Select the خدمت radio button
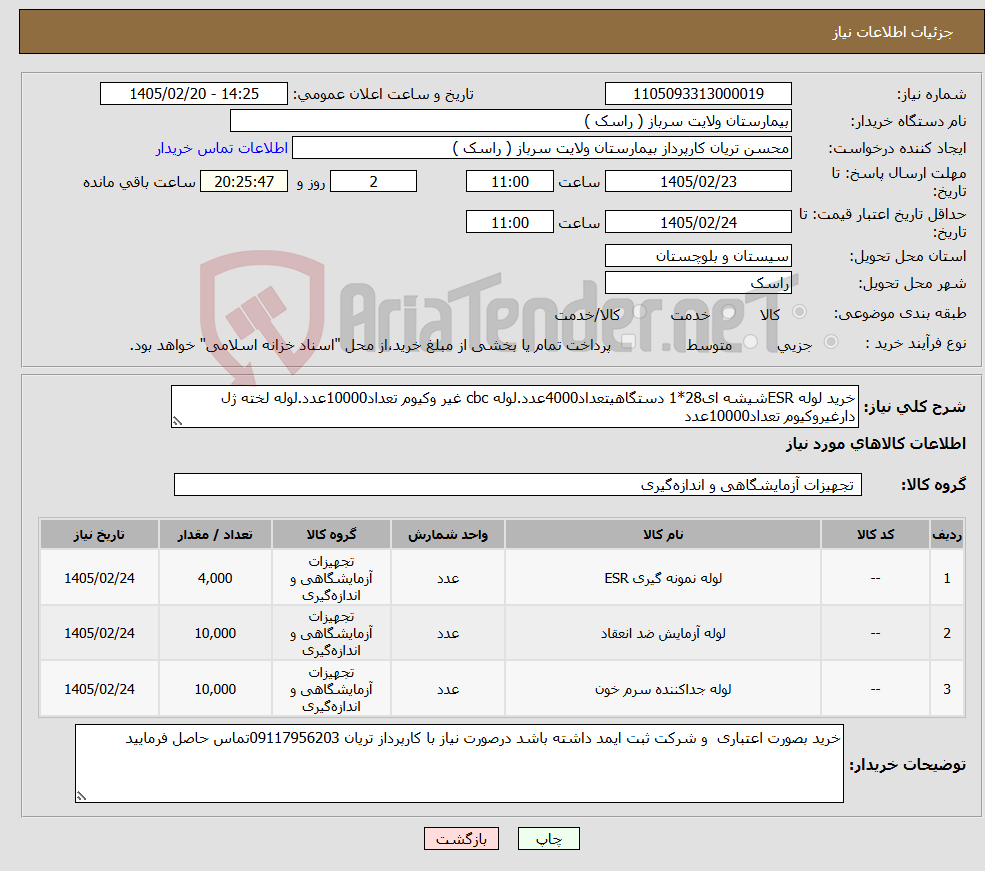Screen dimensions: 985x871 click(729, 312)
